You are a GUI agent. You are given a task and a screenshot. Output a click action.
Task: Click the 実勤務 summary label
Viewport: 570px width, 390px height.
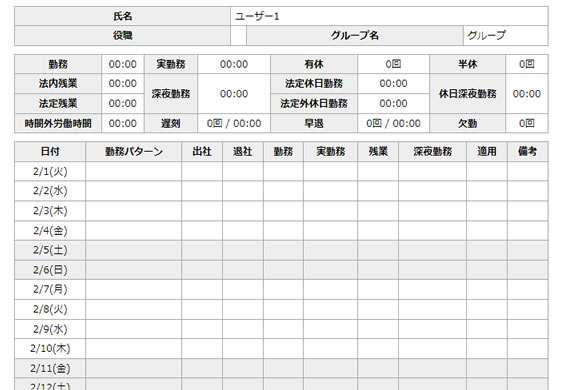[171, 64]
